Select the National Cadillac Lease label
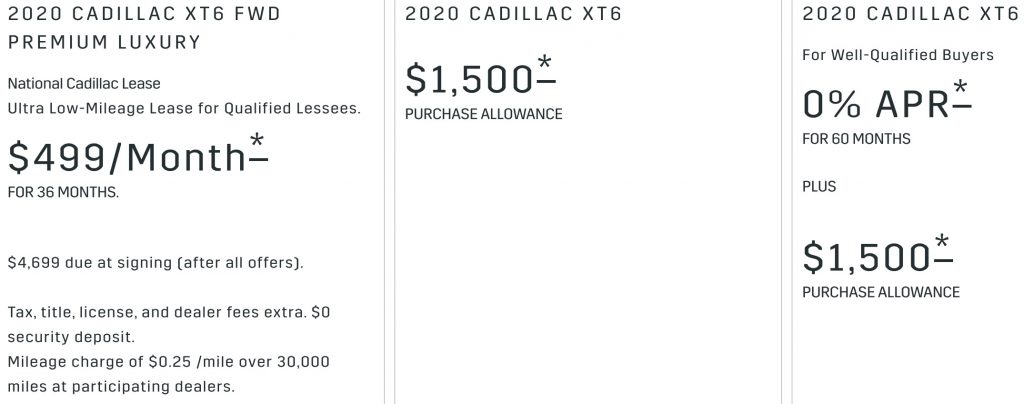Image resolution: width=1024 pixels, height=404 pixels. click(84, 84)
